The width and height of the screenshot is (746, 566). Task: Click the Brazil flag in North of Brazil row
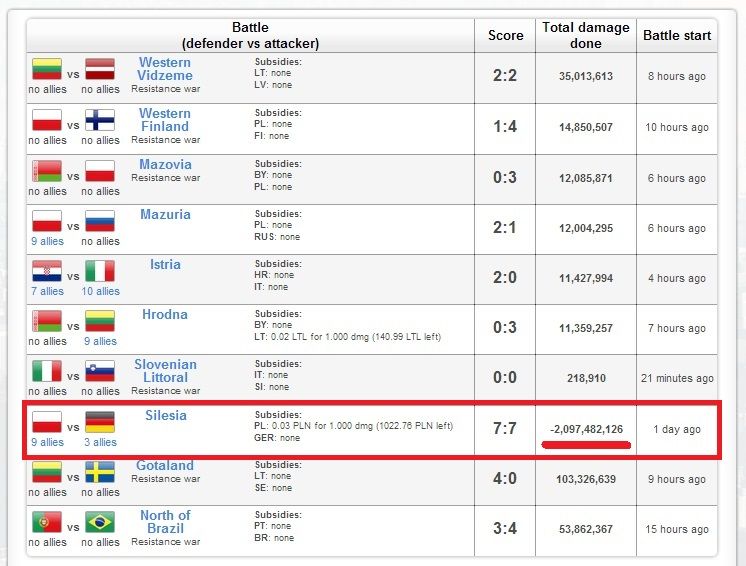[x=100, y=522]
